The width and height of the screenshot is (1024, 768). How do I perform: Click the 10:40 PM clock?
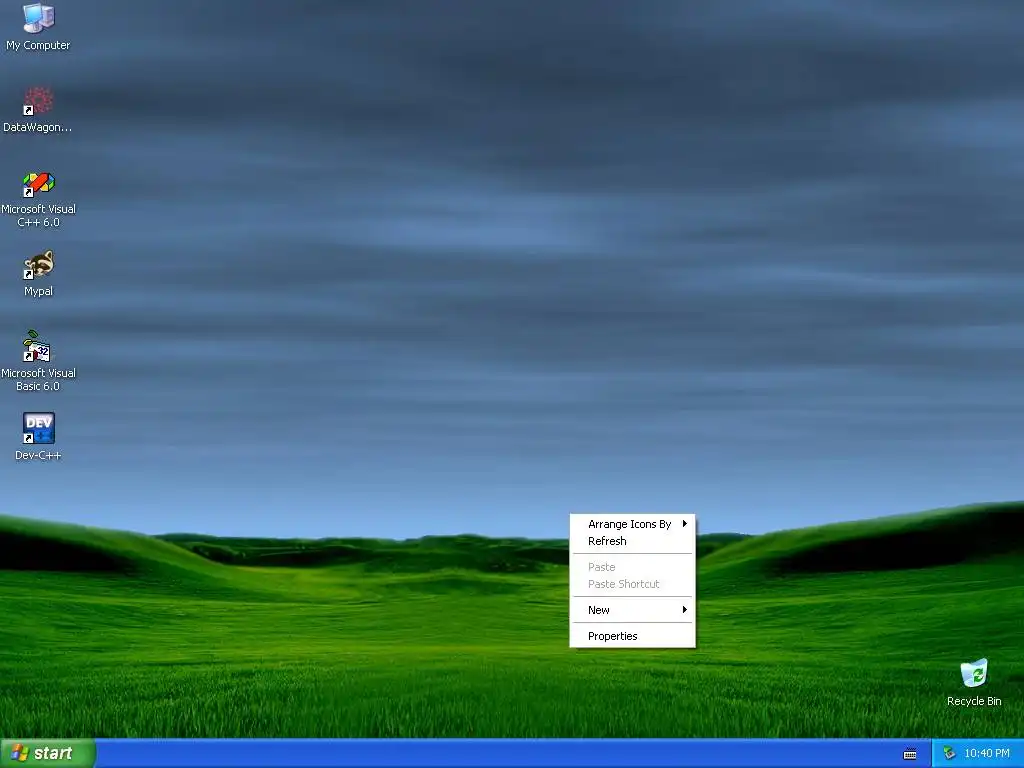(987, 754)
